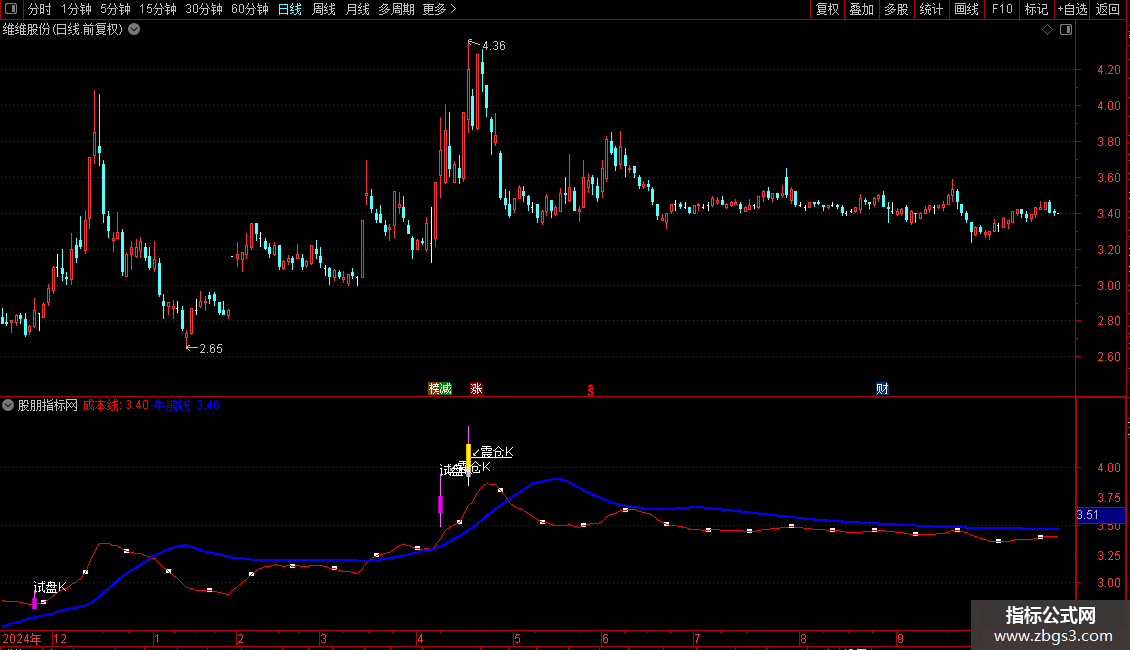Viewport: 1130px width, 650px height.
Task: Open the diamond marker icon above chart
Action: pos(1048,30)
